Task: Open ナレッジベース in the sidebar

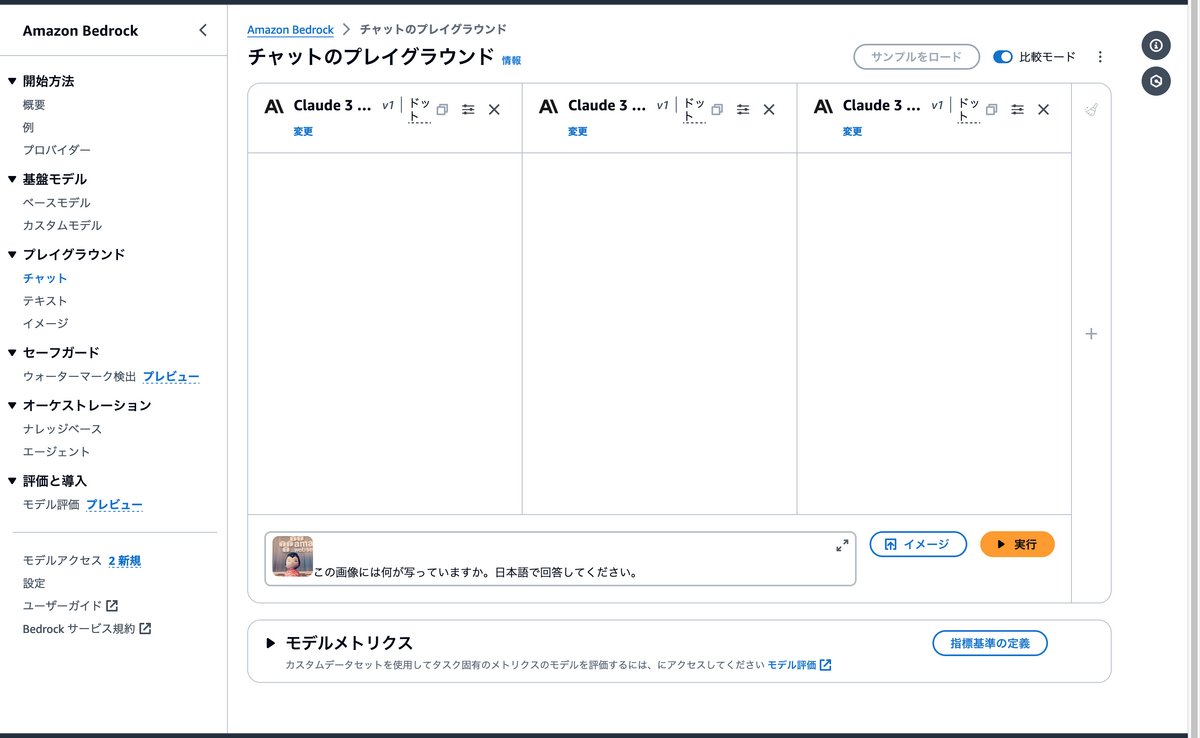Action: [x=62, y=429]
